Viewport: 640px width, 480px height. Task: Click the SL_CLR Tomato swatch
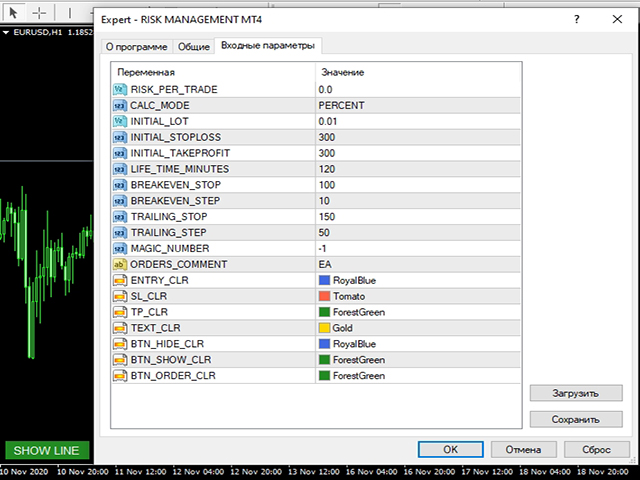click(324, 296)
